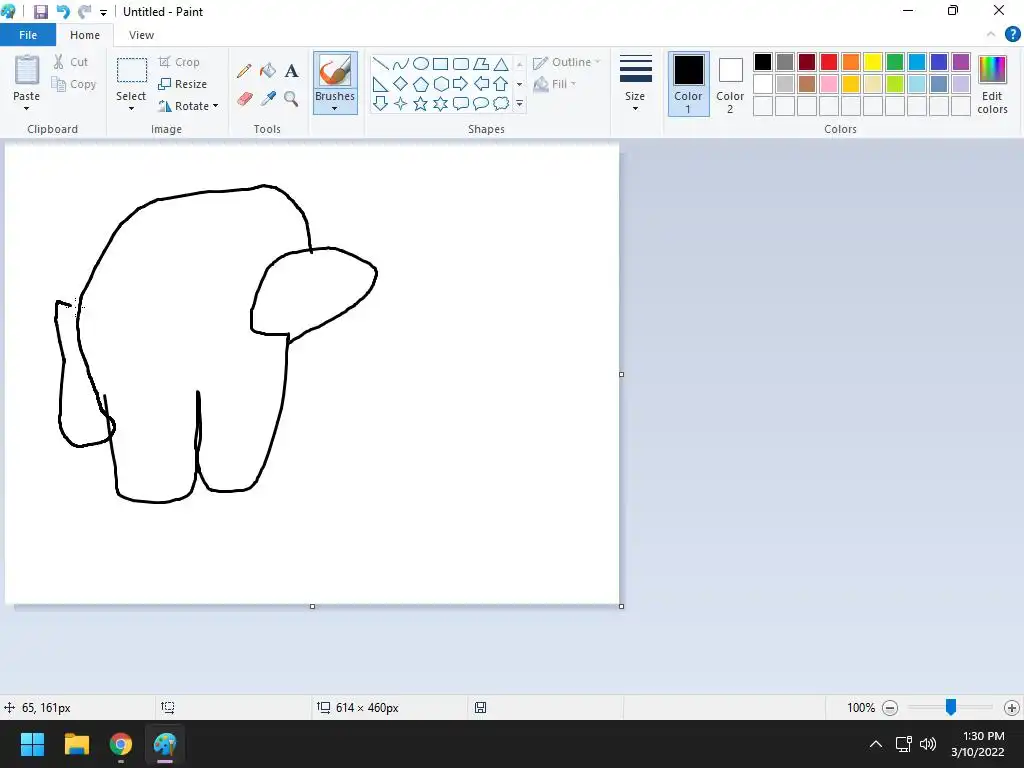Open Windows Start menu
Viewport: 1024px width, 768px height.
click(x=32, y=744)
